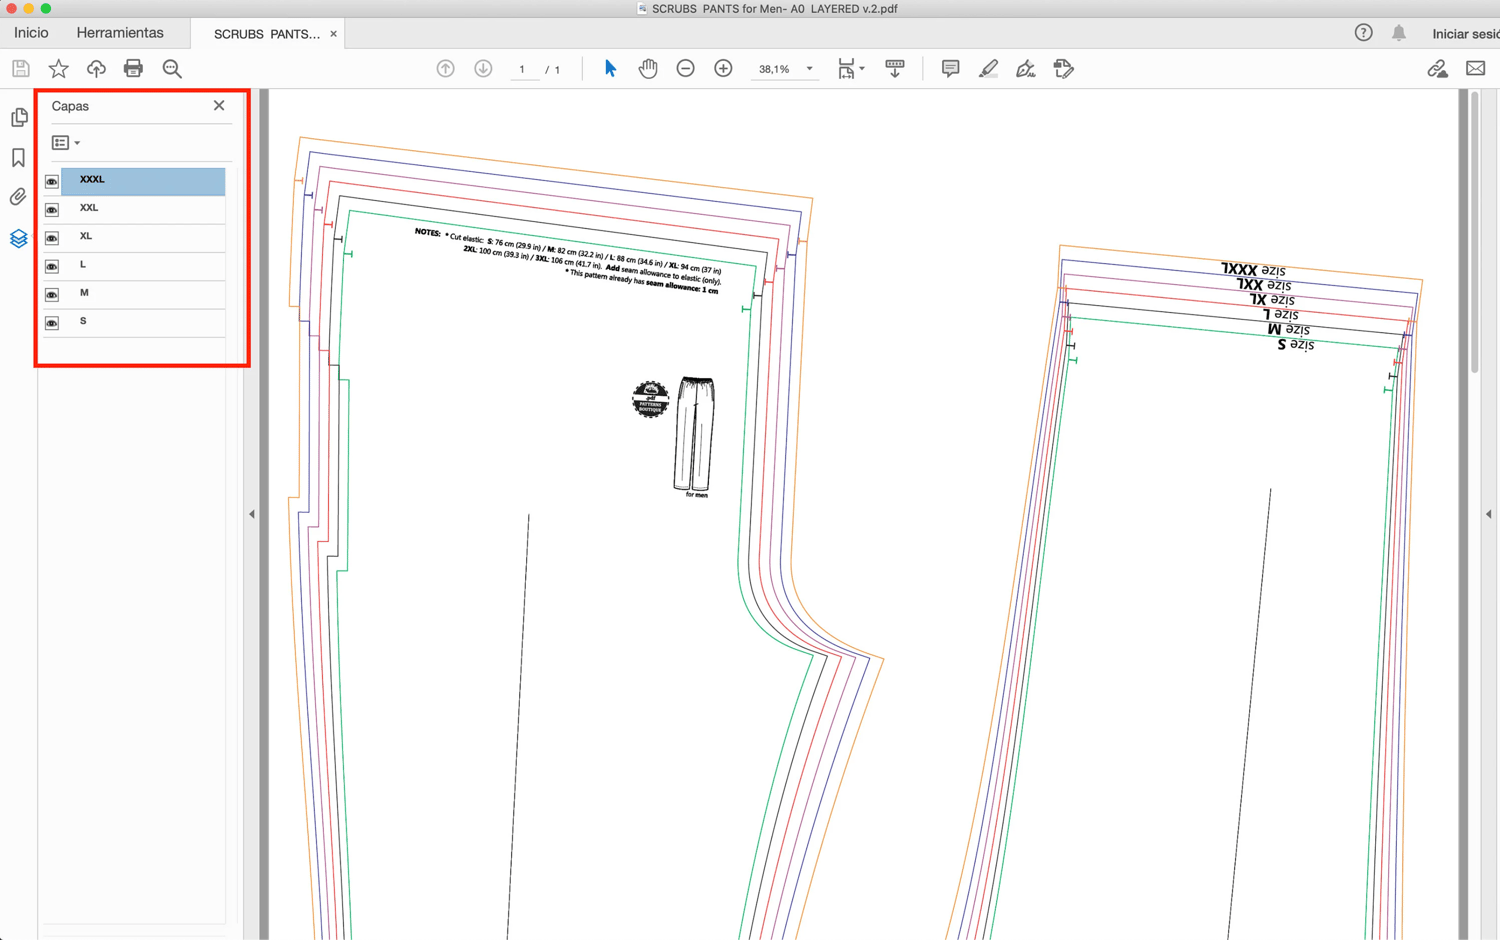1500x940 pixels.
Task: Click the upload to cloud icon
Action: tap(96, 69)
